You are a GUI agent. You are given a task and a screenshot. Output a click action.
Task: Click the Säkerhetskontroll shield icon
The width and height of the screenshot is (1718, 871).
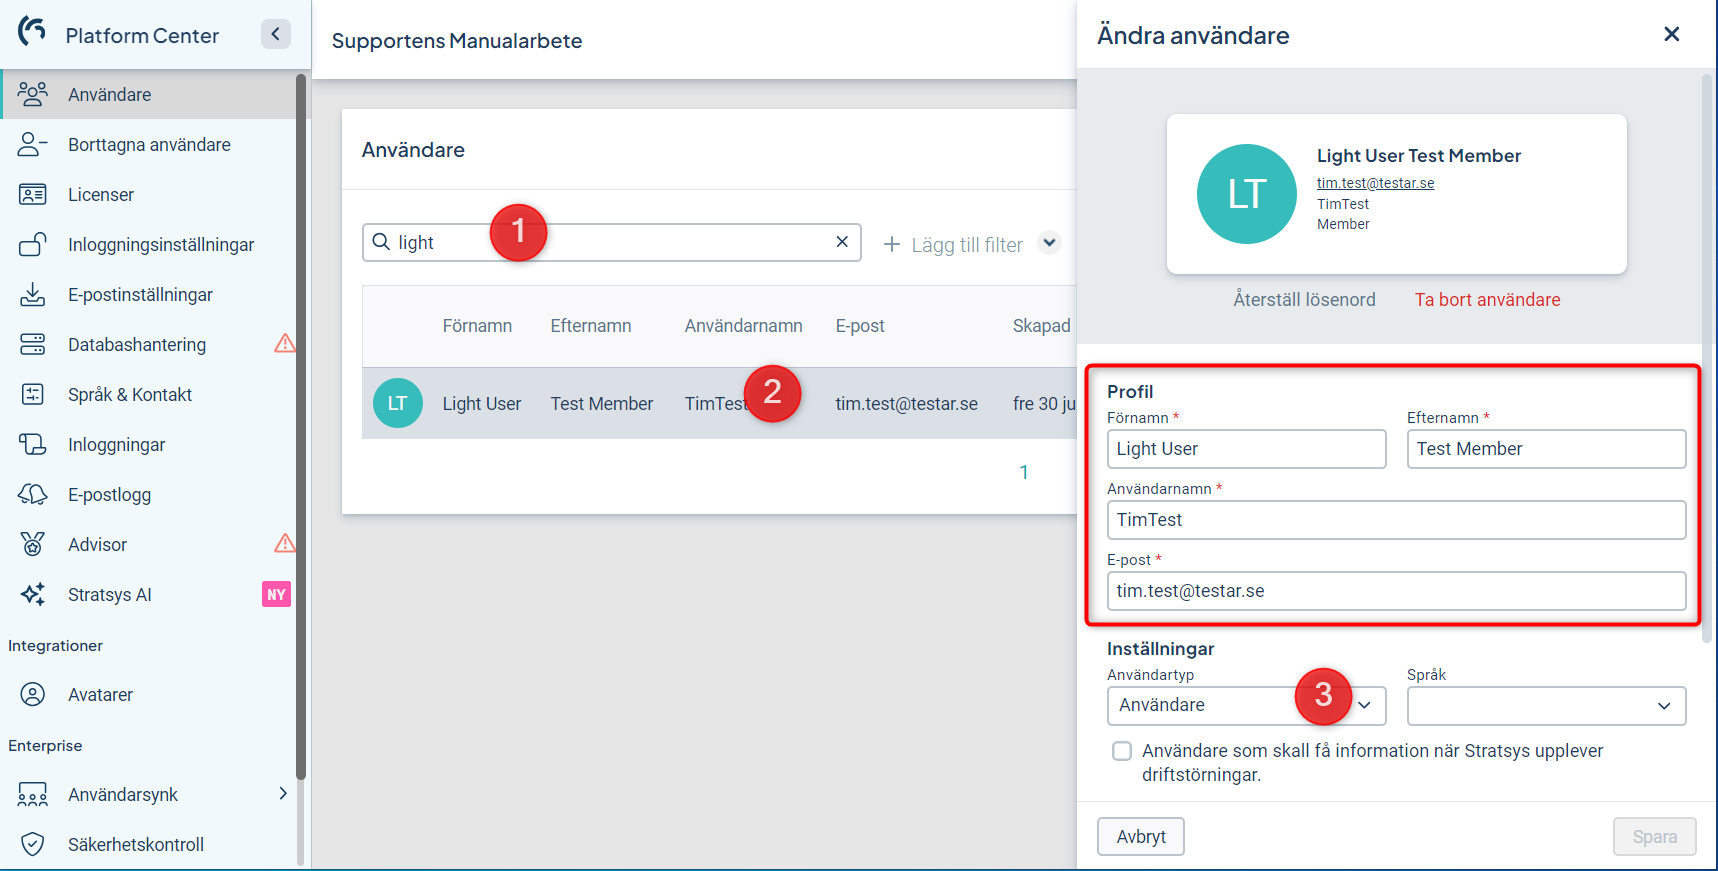click(33, 844)
